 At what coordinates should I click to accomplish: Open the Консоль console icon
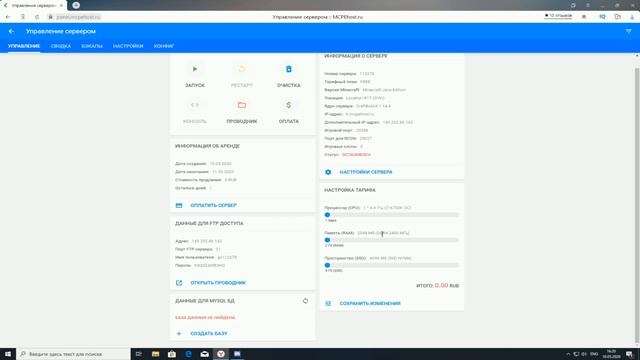coord(195,105)
